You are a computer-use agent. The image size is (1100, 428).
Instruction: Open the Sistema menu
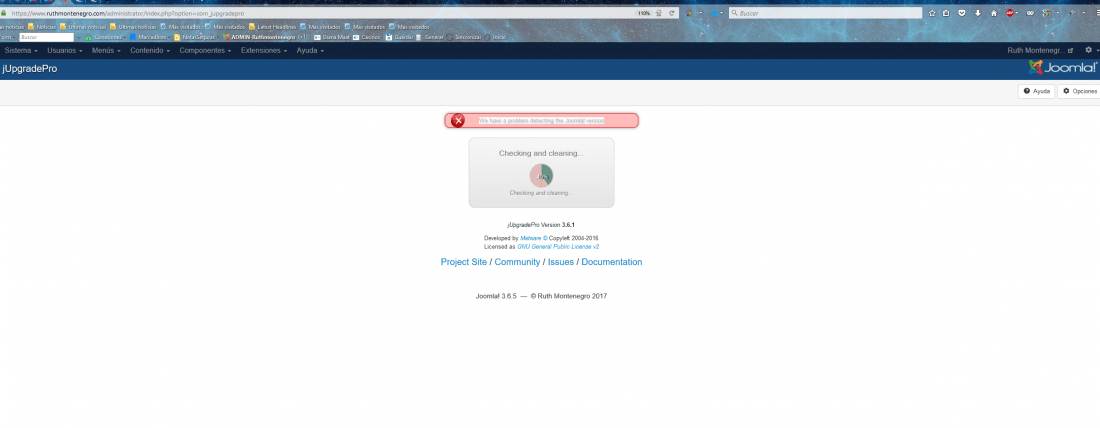pos(20,51)
